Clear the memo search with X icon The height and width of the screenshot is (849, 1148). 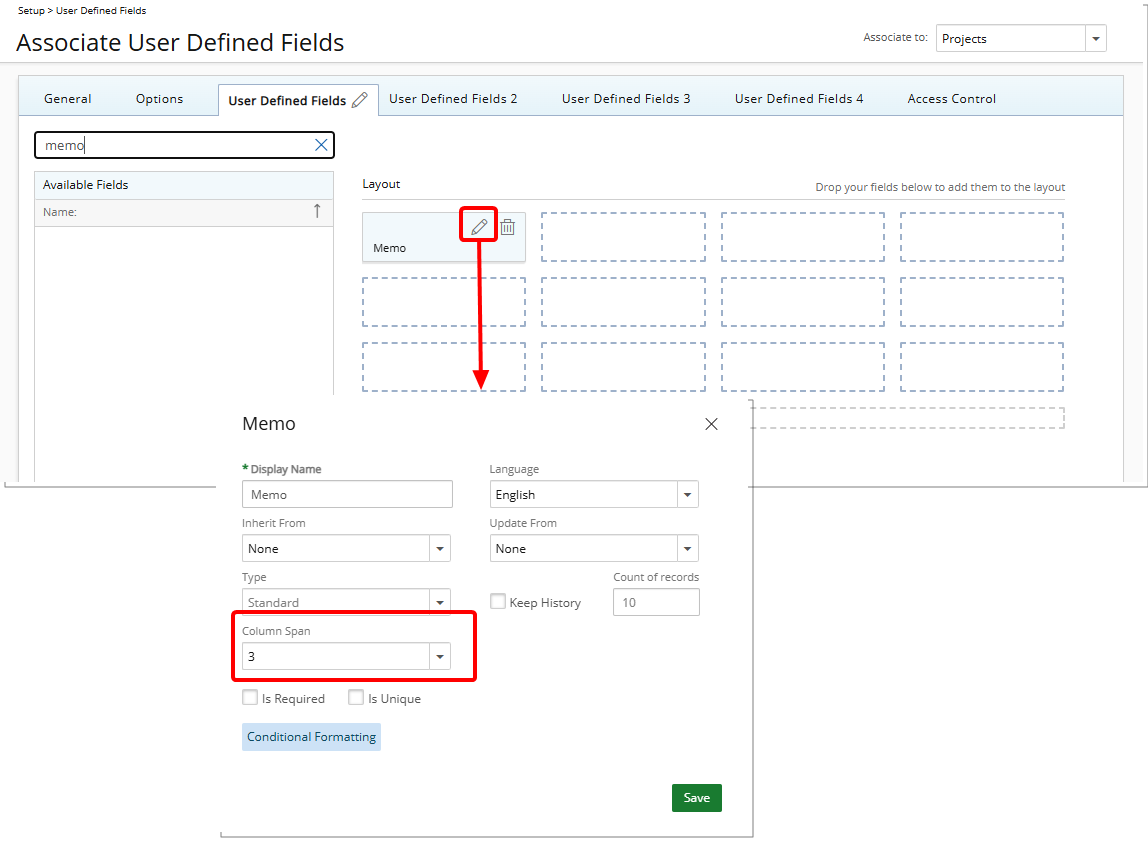coord(321,145)
